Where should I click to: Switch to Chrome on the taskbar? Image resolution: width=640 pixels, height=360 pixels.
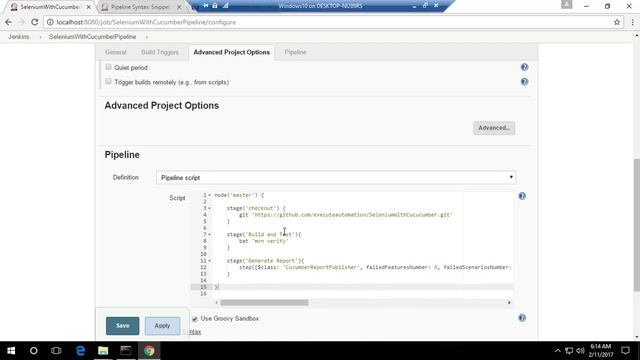click(x=149, y=351)
